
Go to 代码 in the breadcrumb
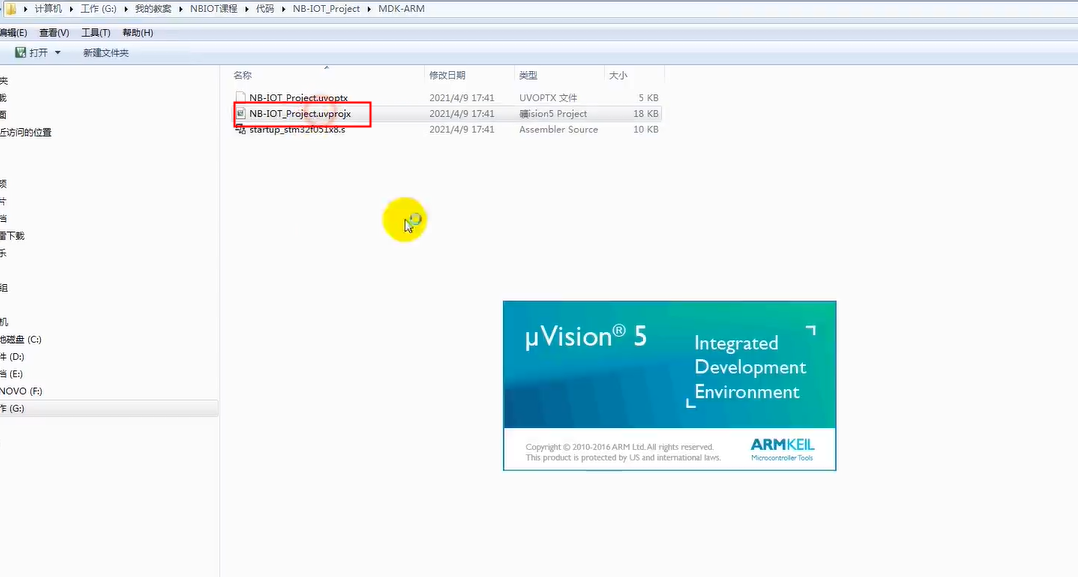click(x=265, y=9)
